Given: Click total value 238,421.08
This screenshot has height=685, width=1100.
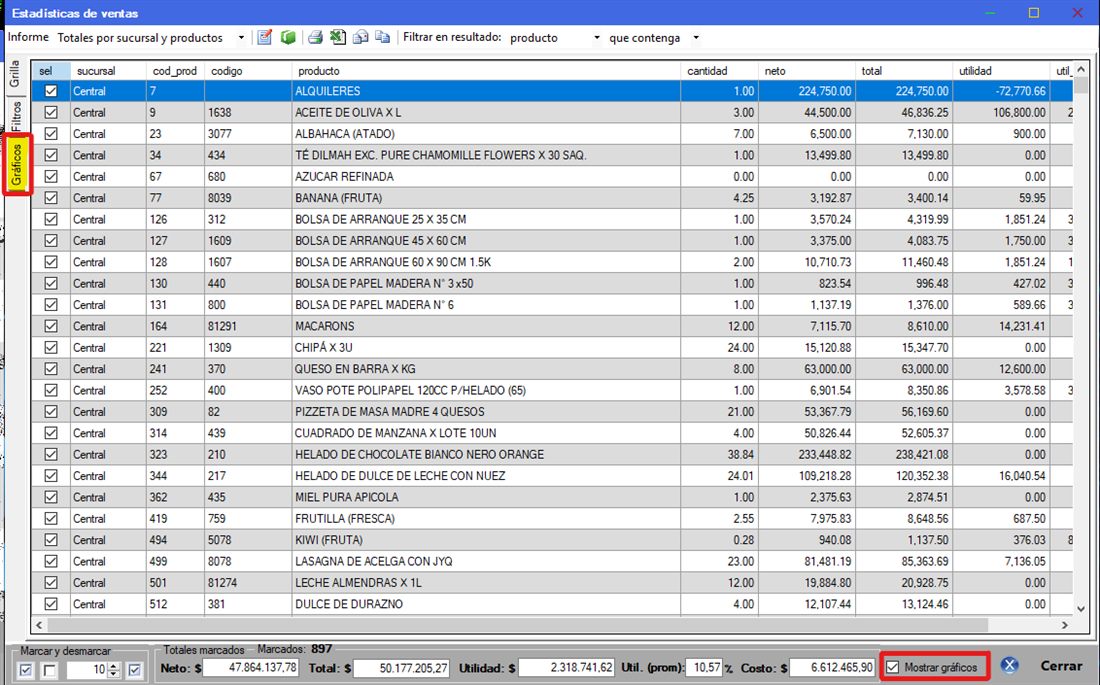Looking at the screenshot, I should [x=904, y=454].
